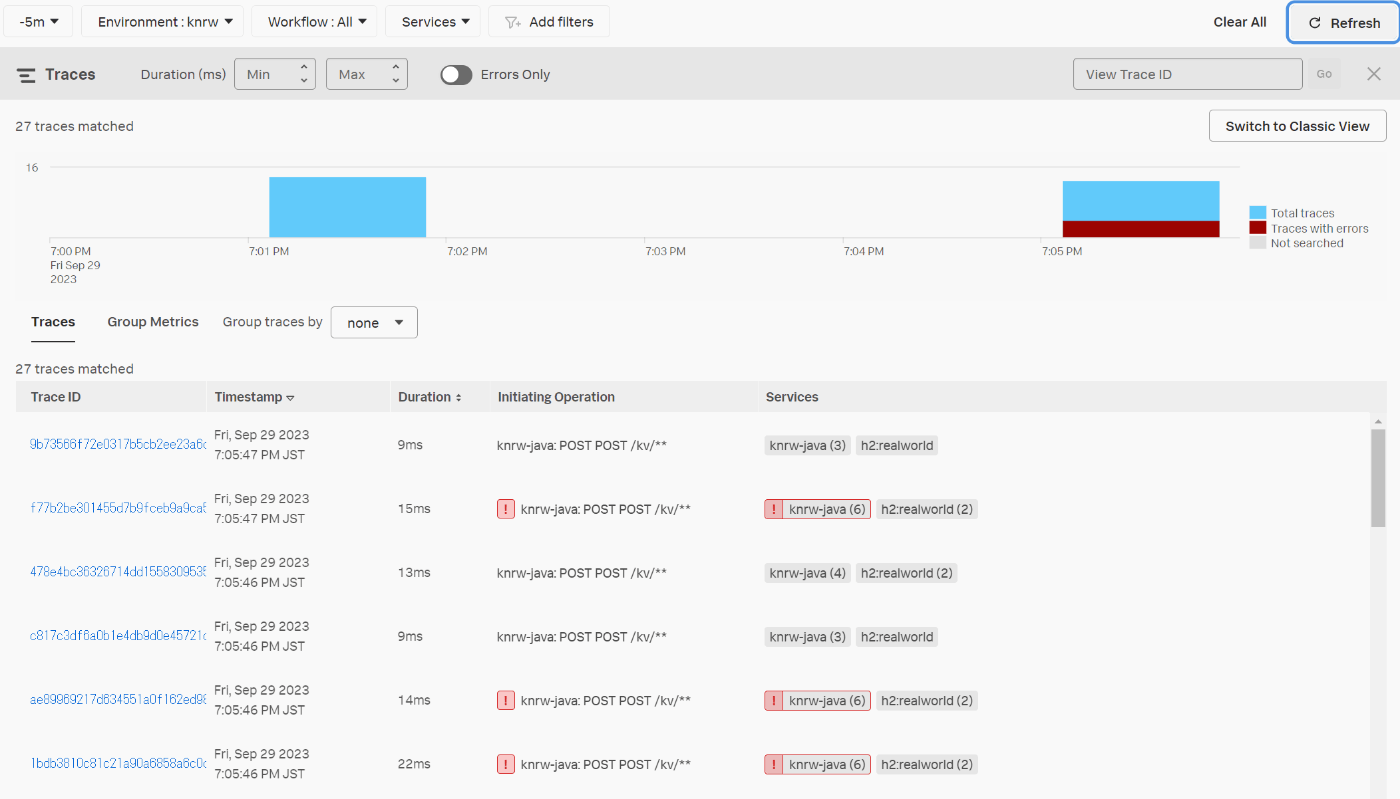
Task: Click the error icon in the 15ms row operation
Action: [506, 509]
